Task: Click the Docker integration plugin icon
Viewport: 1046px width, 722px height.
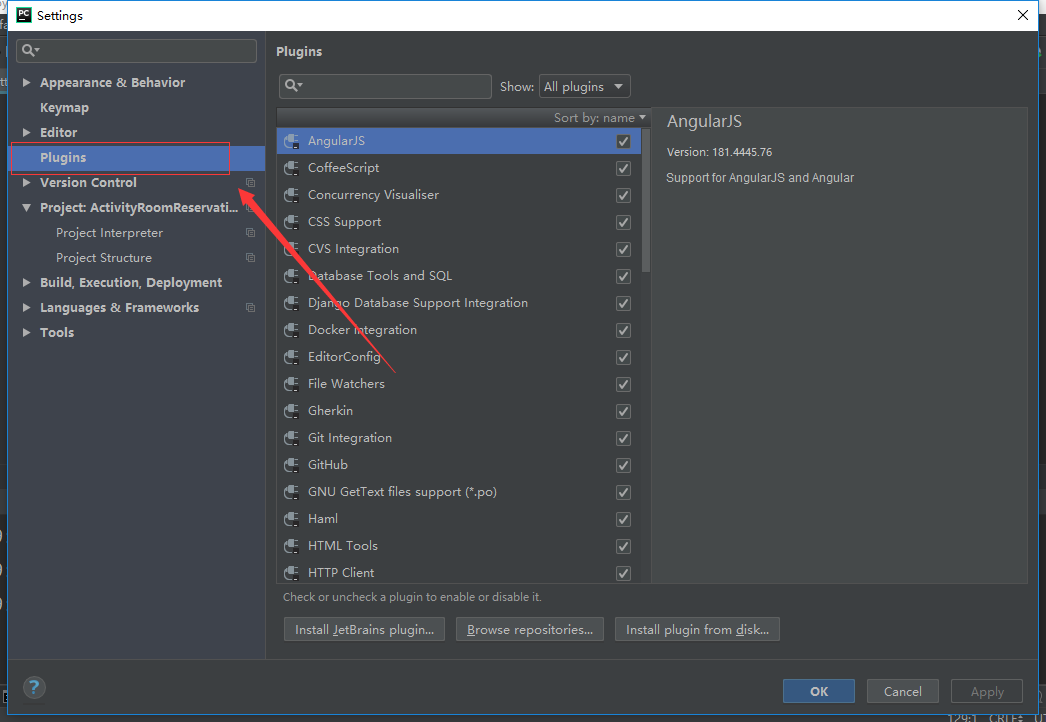Action: point(292,330)
